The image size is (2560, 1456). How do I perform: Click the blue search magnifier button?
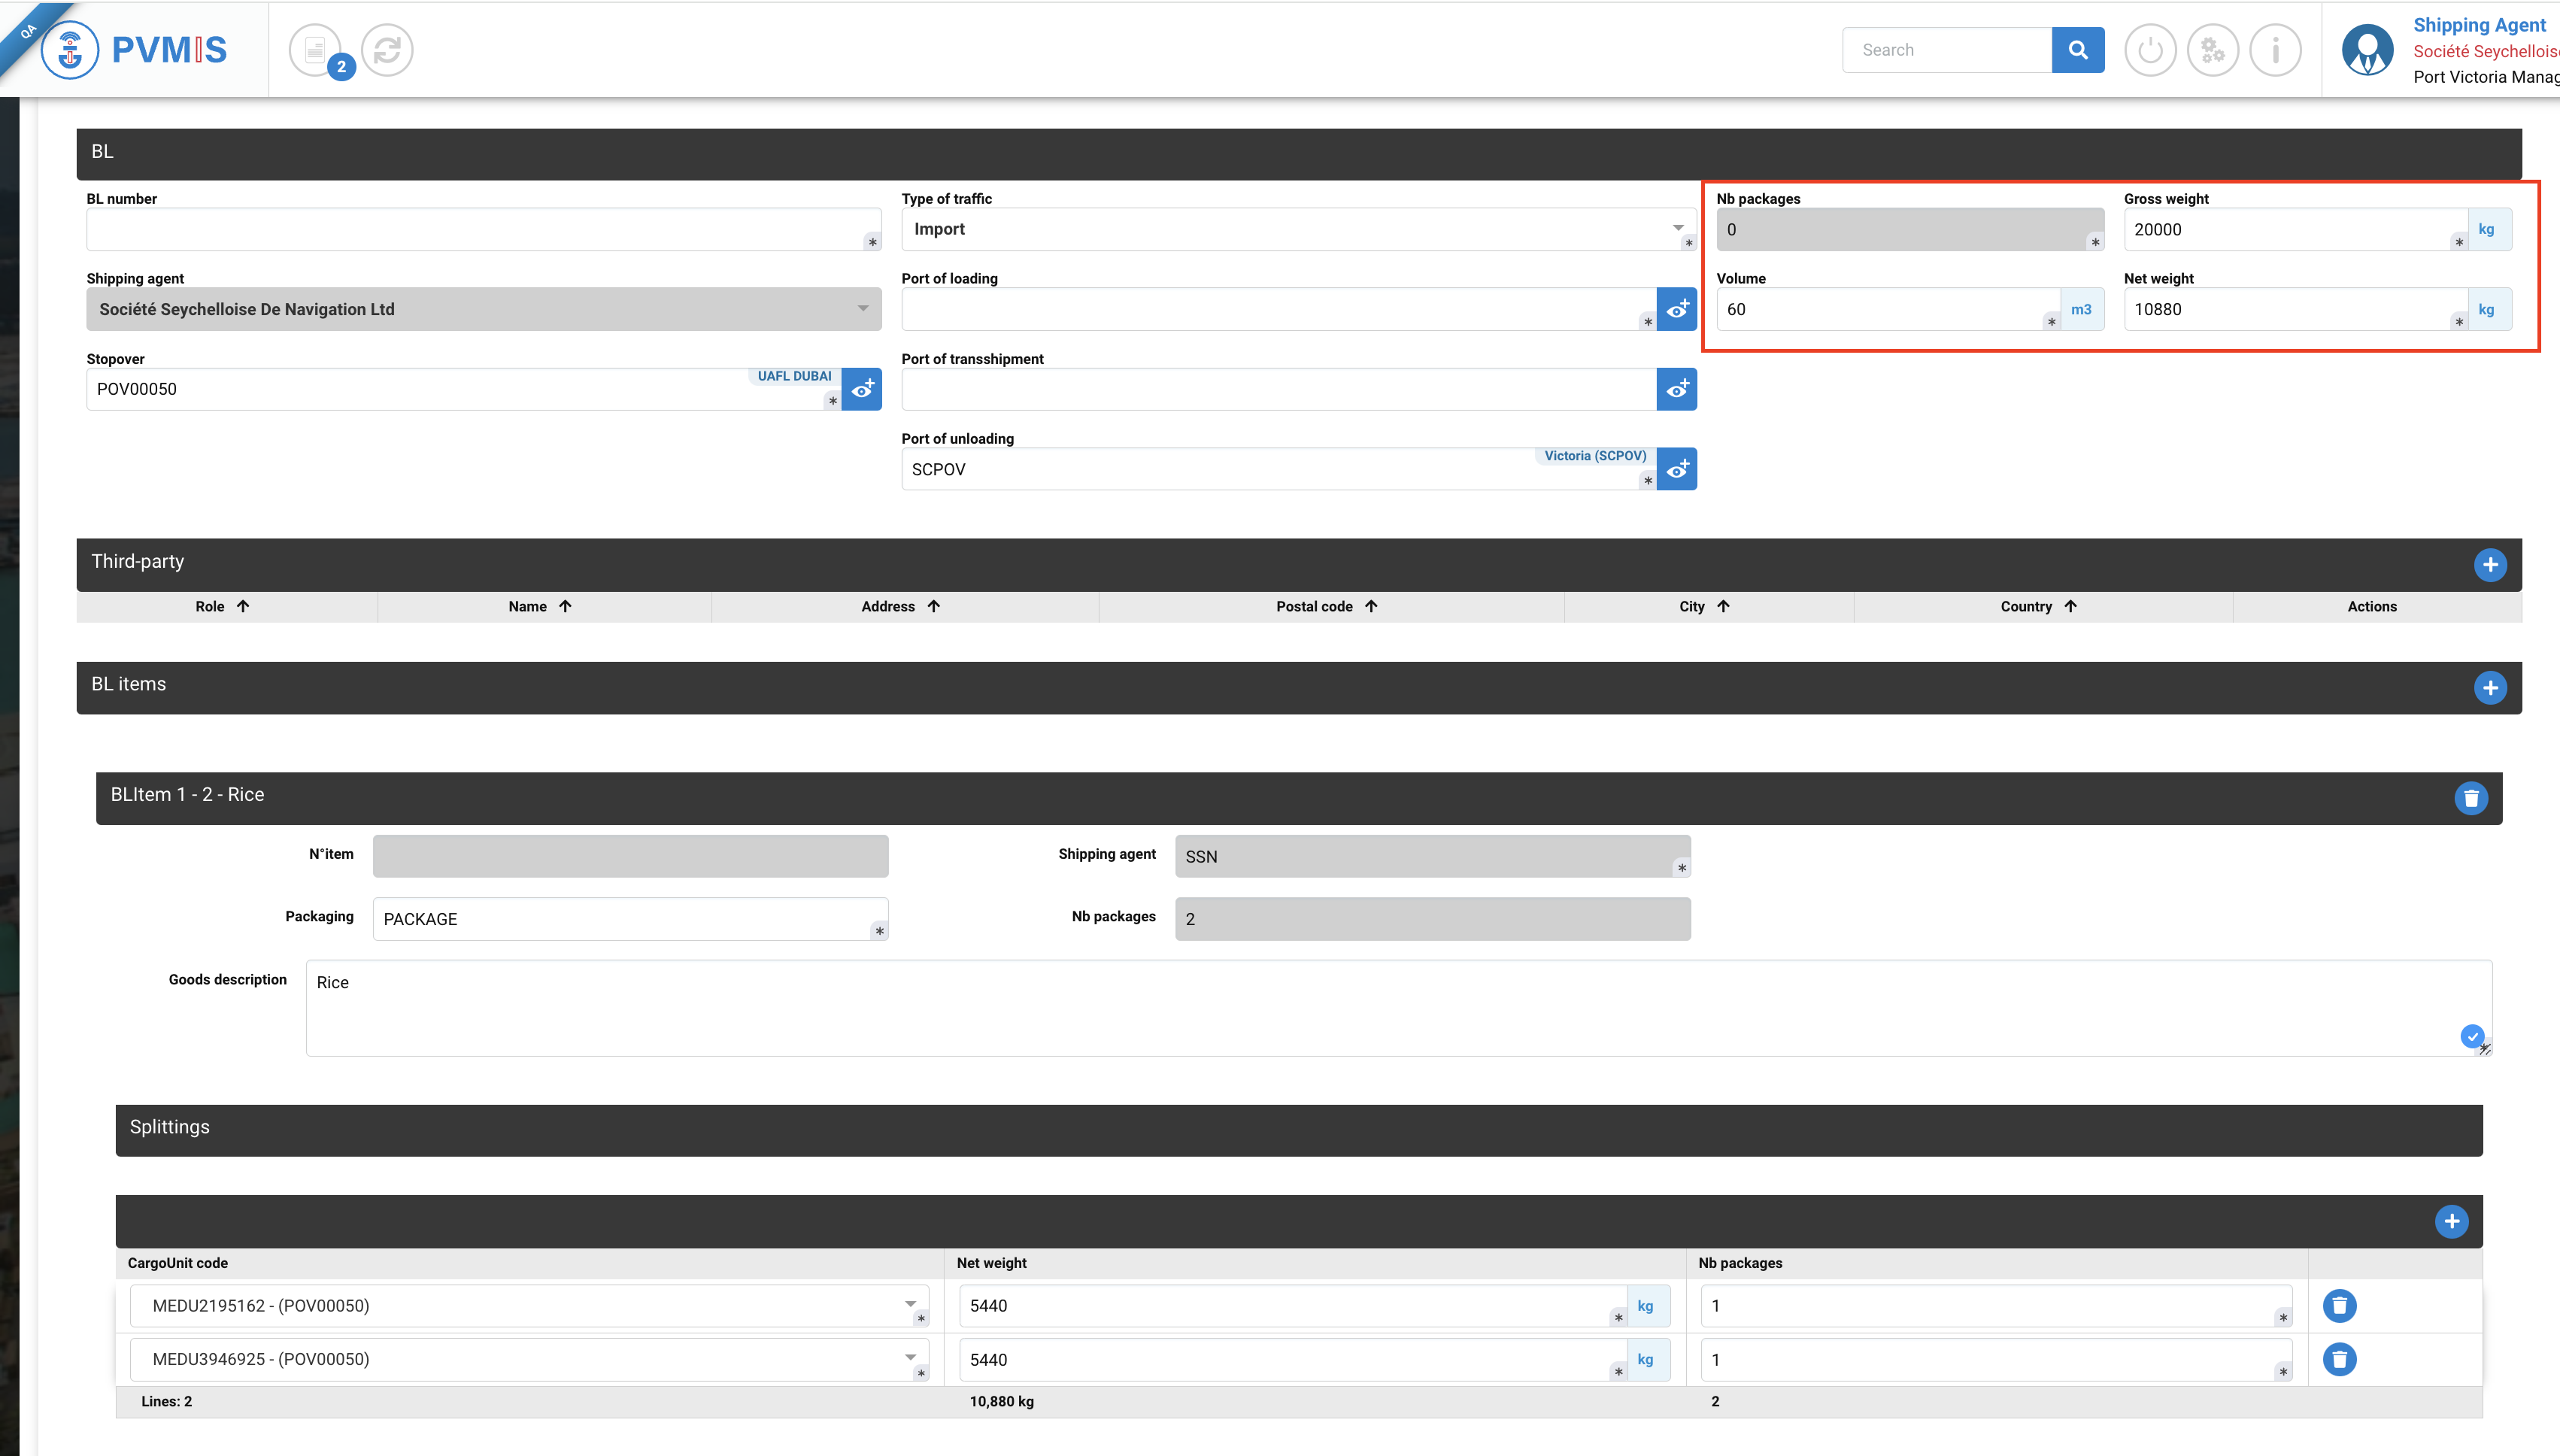(2077, 50)
